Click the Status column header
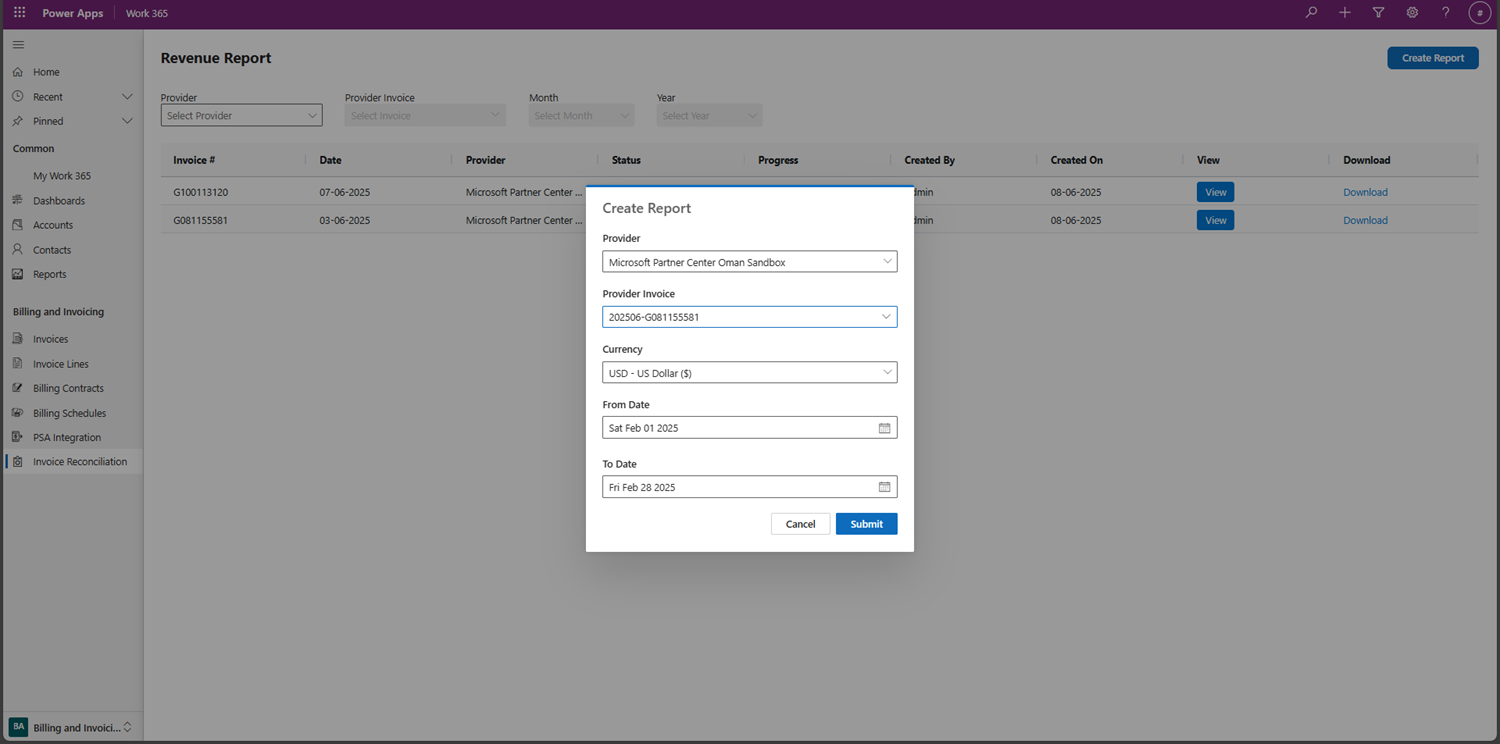Viewport: 1500px width, 744px height. [x=626, y=160]
